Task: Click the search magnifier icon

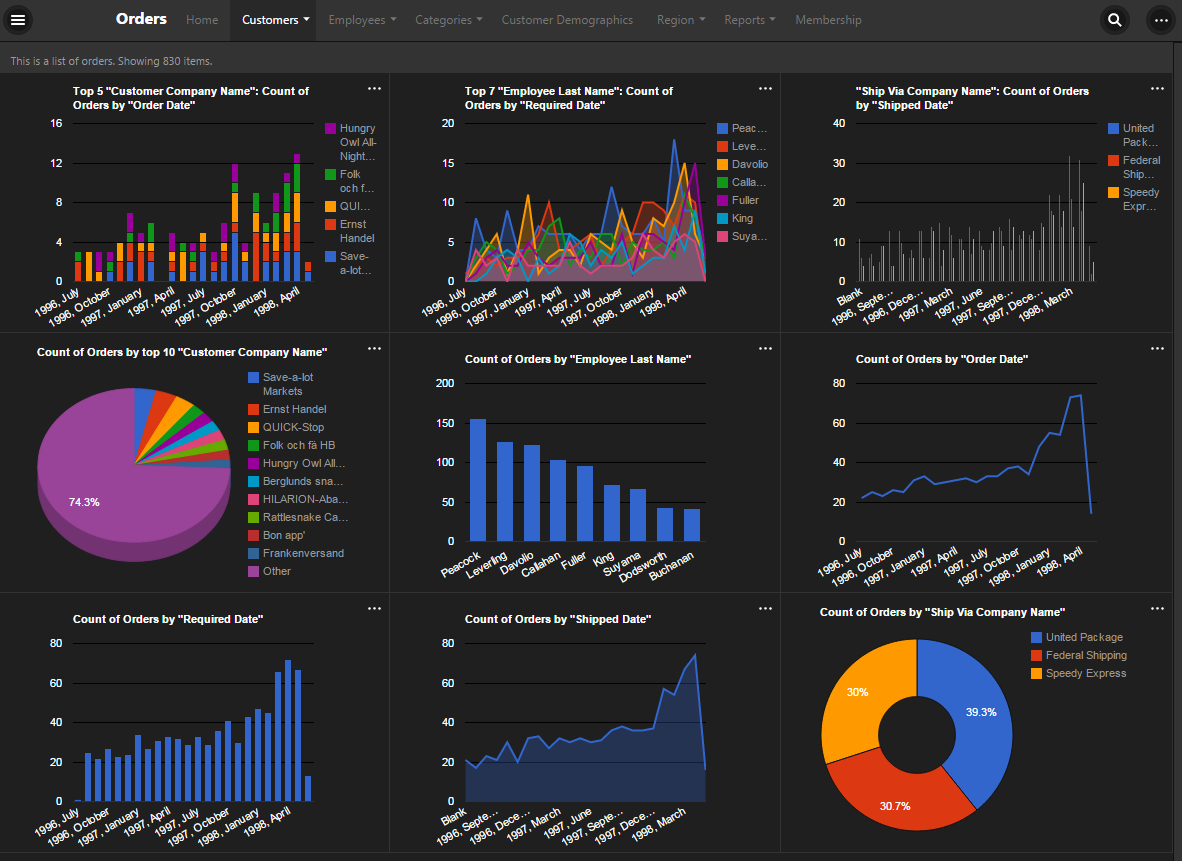Action: (x=1114, y=19)
